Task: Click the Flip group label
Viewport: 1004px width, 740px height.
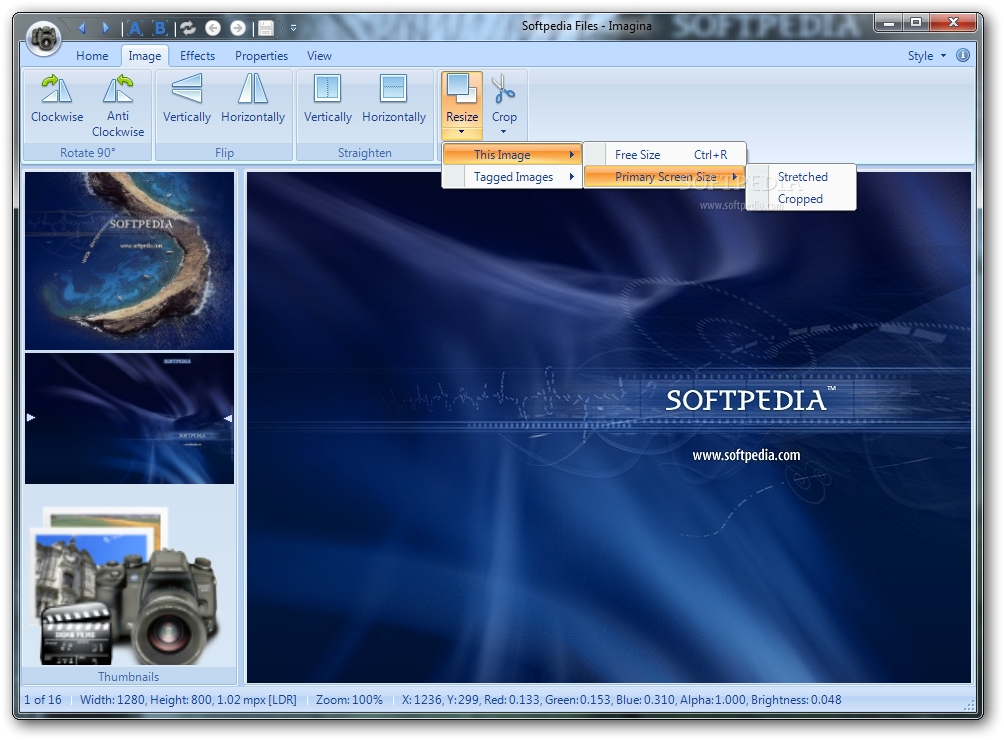Action: [224, 152]
